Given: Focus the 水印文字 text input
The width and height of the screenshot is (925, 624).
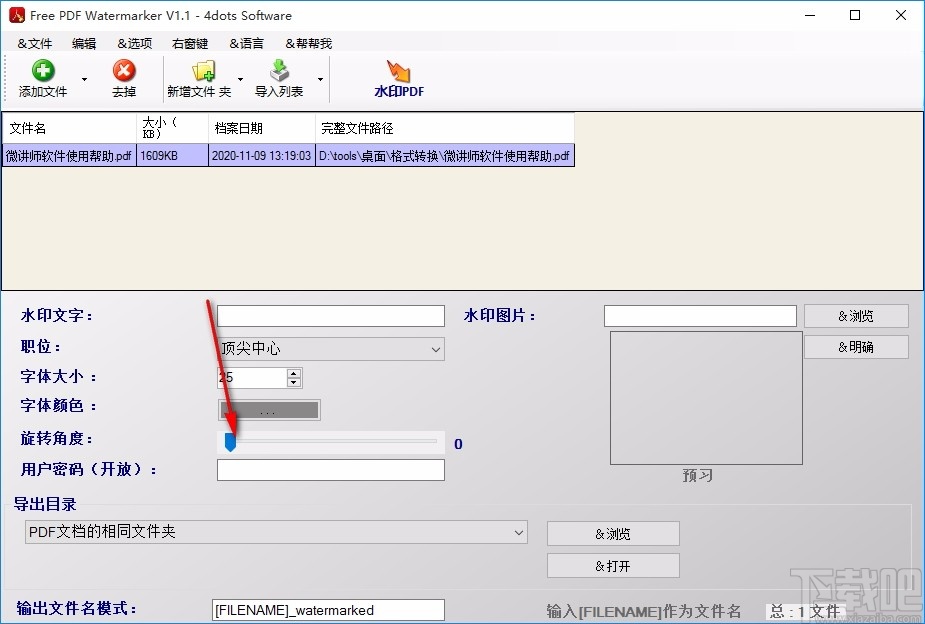Looking at the screenshot, I should click(x=330, y=316).
